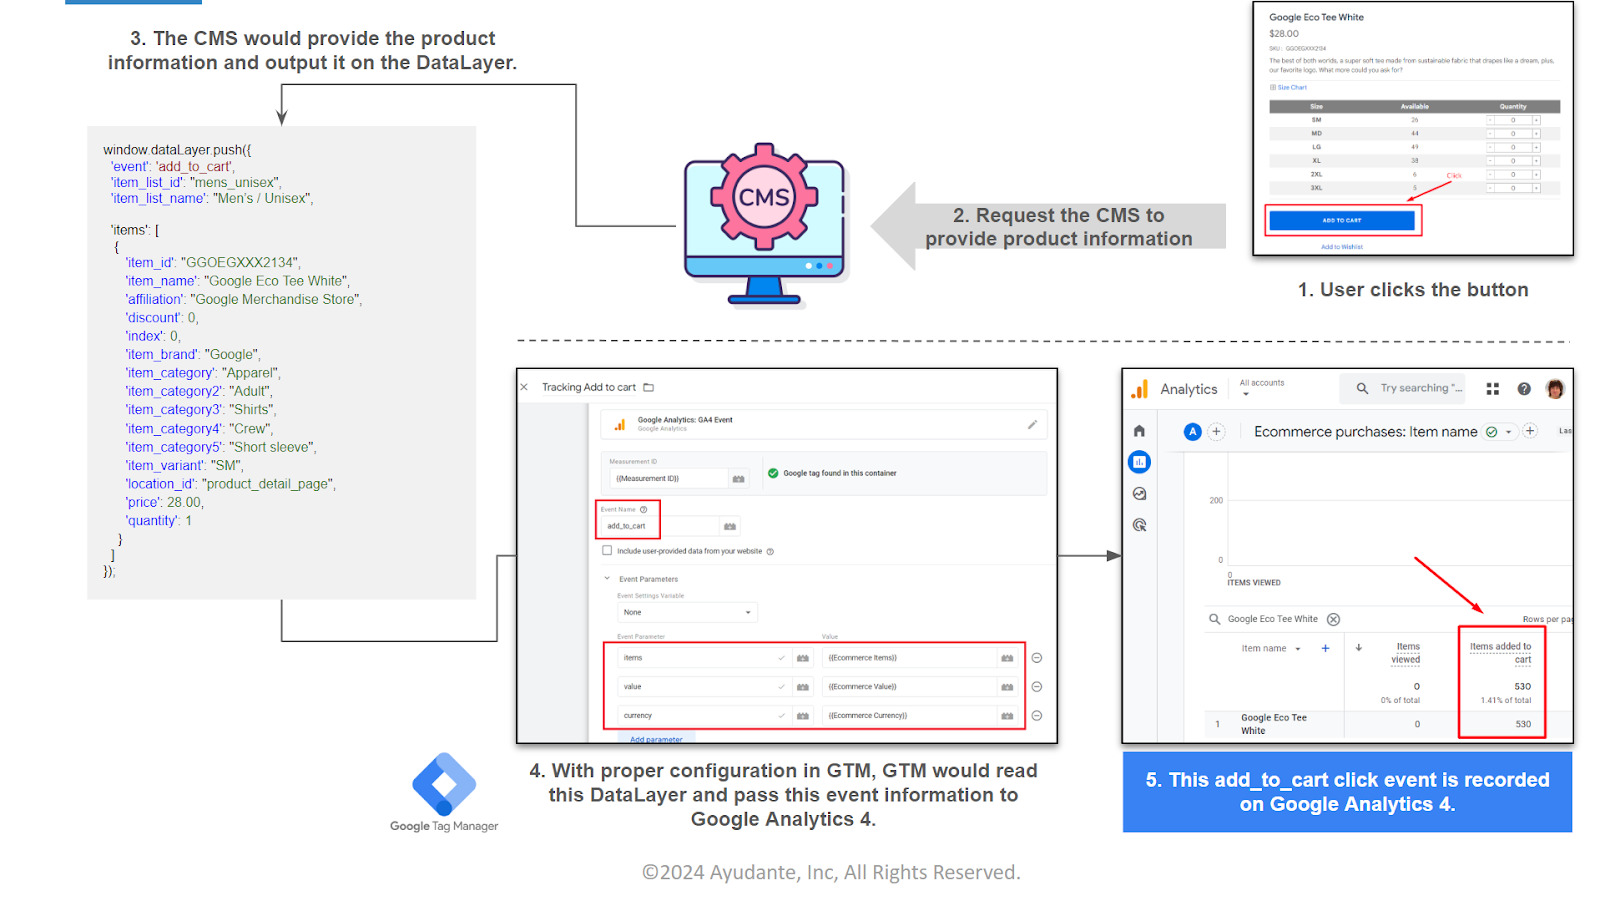This screenshot has width=1600, height=901.
Task: Open the report status dropdown beside Item name title
Action: tap(1499, 432)
